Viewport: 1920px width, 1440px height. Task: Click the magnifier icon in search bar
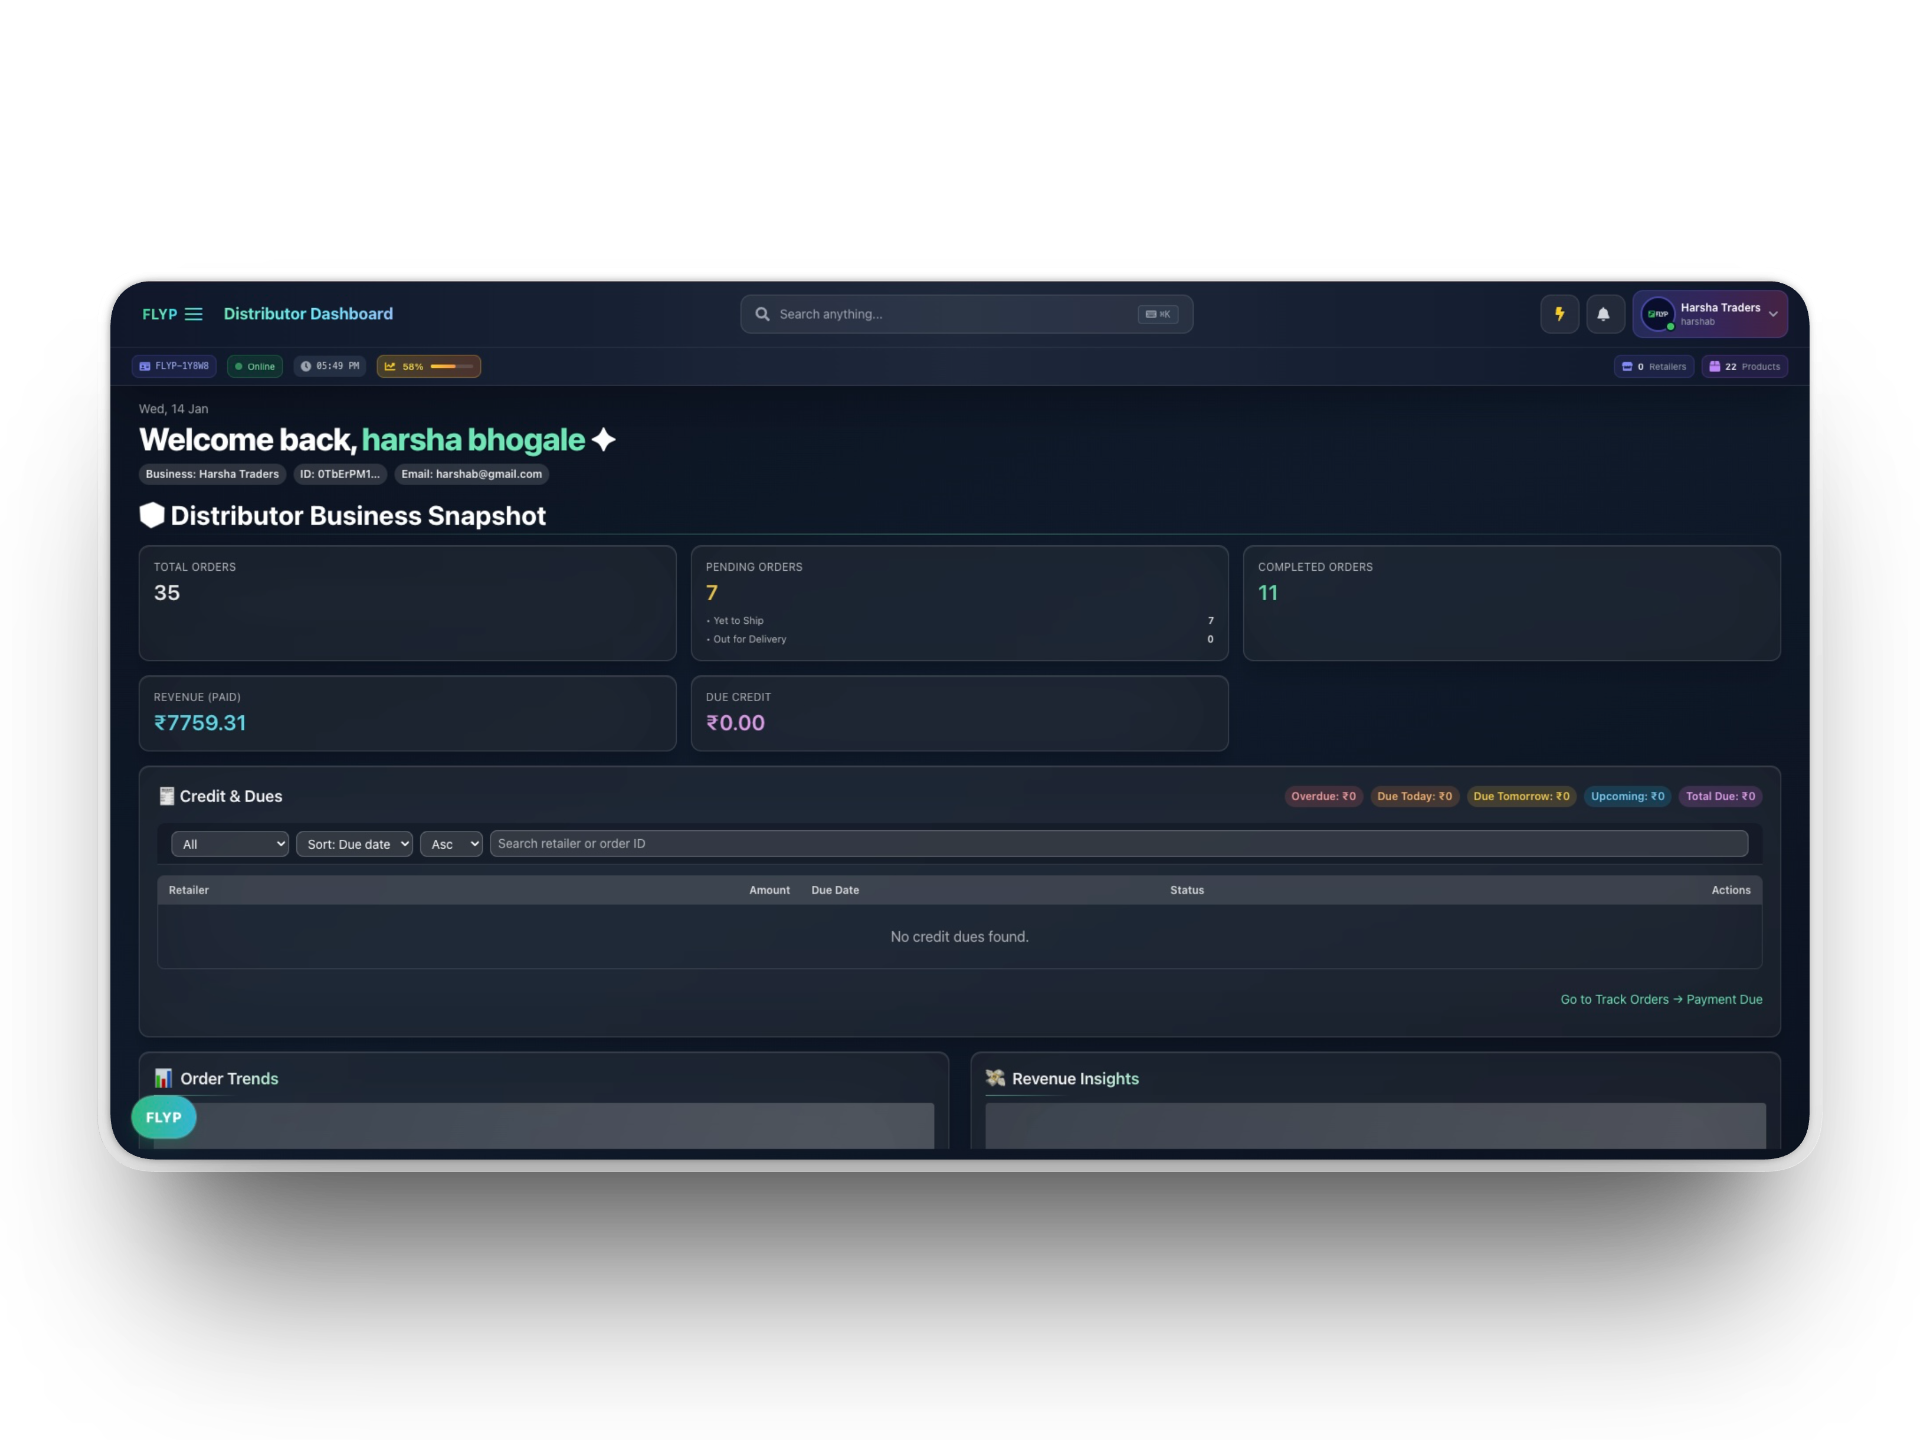(x=762, y=314)
